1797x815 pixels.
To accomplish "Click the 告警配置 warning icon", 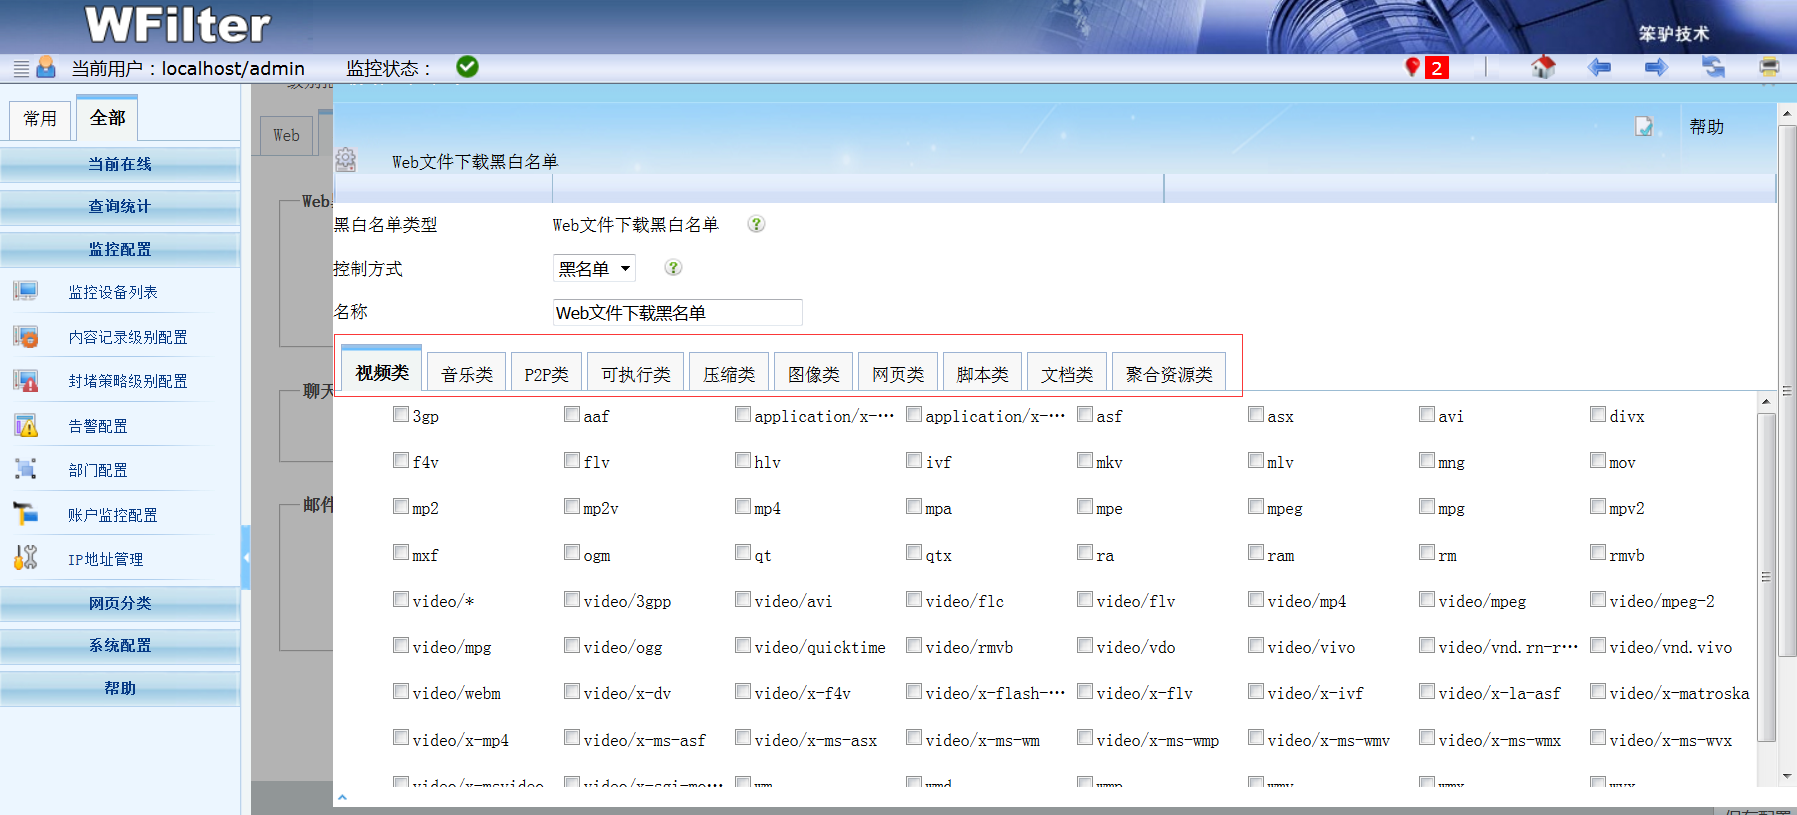I will [x=26, y=426].
